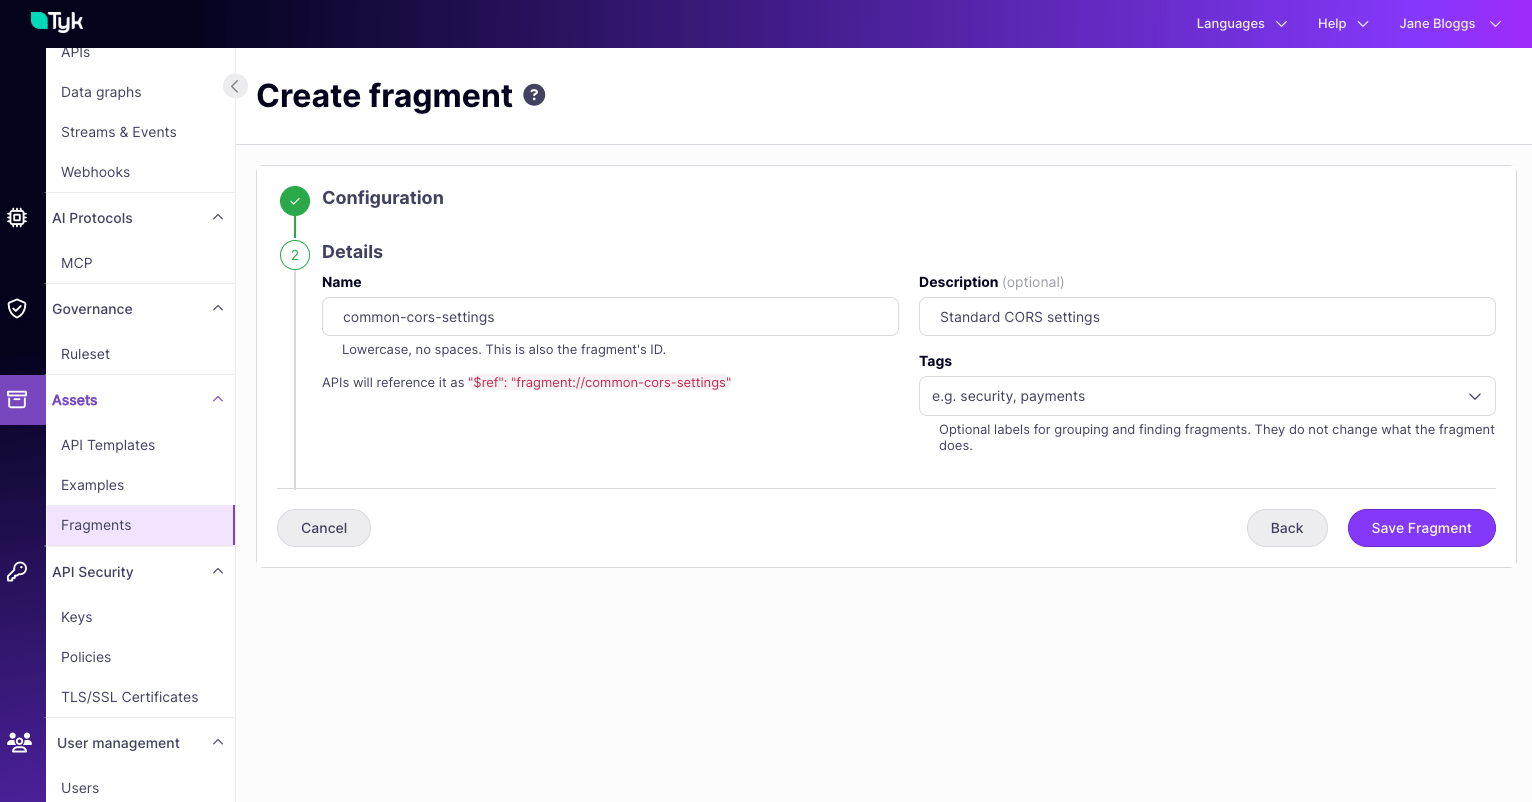Click the User management people icon
The image size is (1532, 802).
[19, 742]
